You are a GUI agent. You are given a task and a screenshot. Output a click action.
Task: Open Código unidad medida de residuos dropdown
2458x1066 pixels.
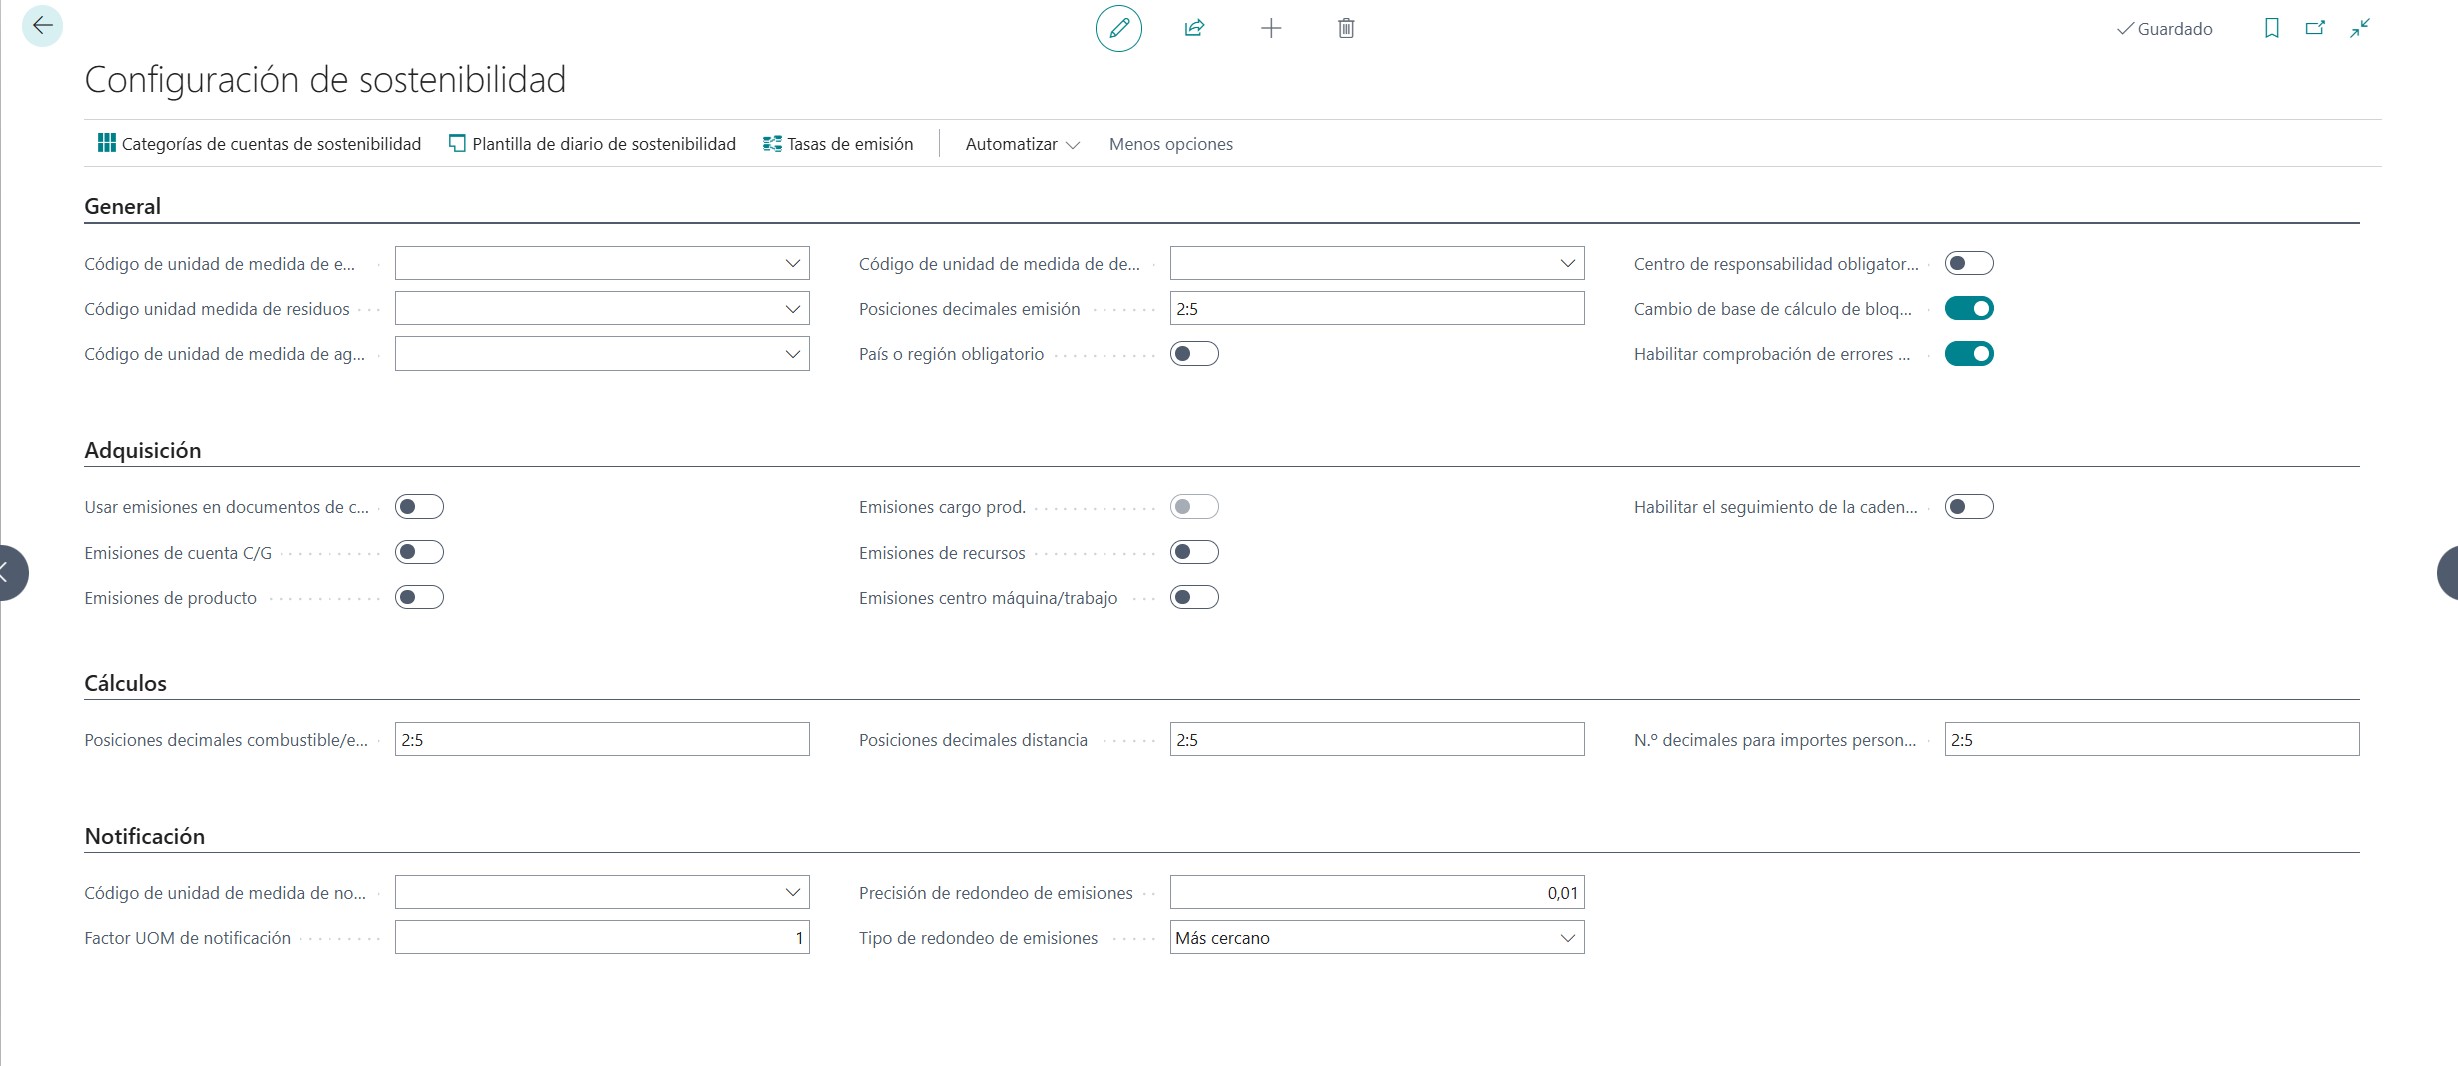(x=792, y=308)
